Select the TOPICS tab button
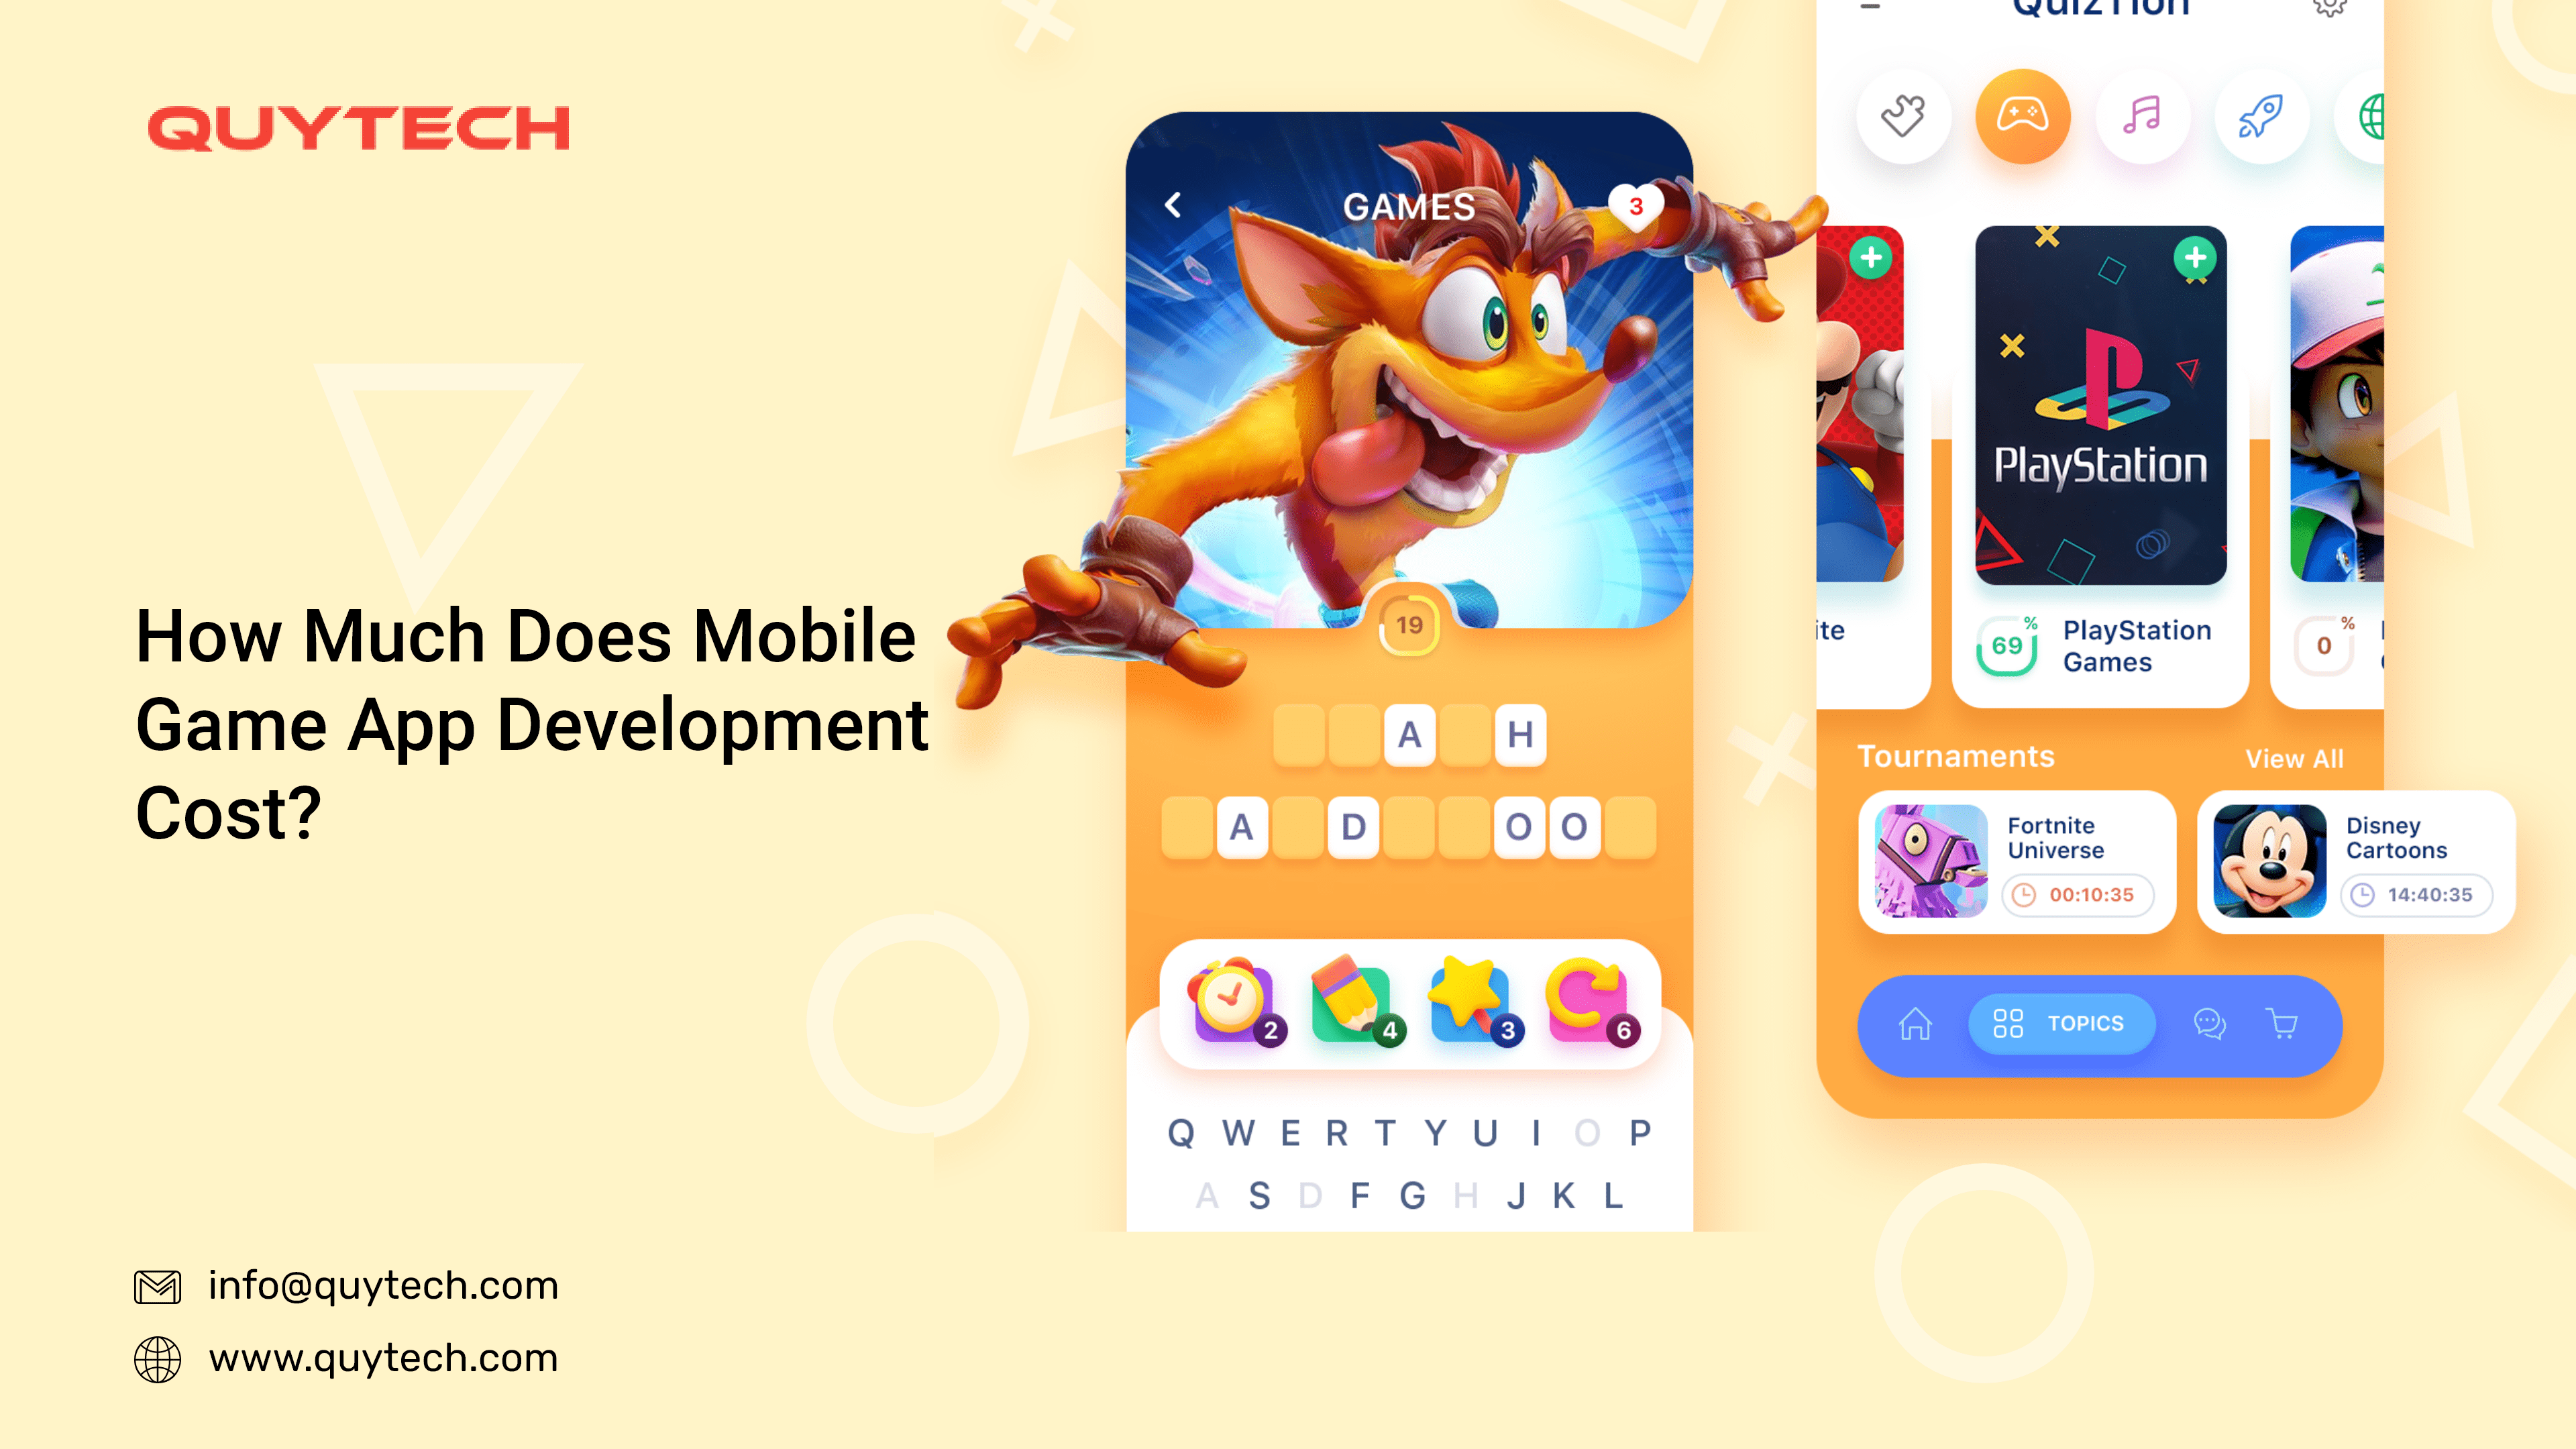The image size is (2576, 1449). click(2056, 1022)
